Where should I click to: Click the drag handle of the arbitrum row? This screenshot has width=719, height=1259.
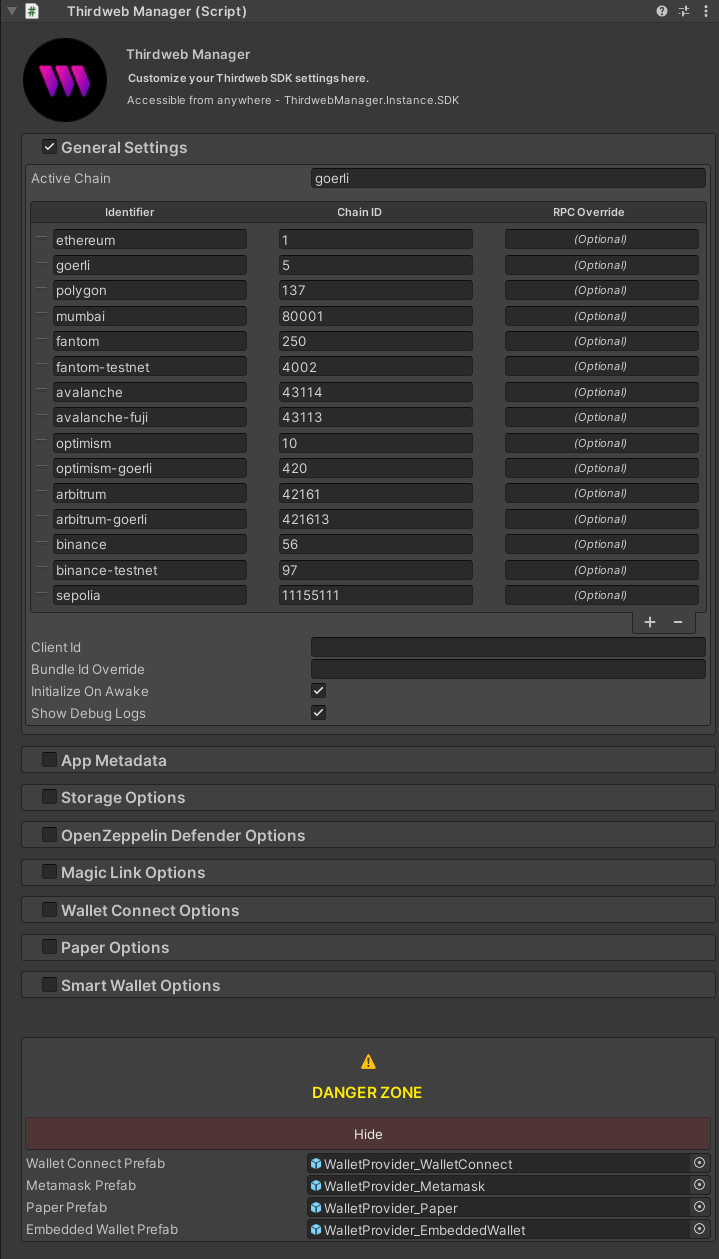(41, 493)
